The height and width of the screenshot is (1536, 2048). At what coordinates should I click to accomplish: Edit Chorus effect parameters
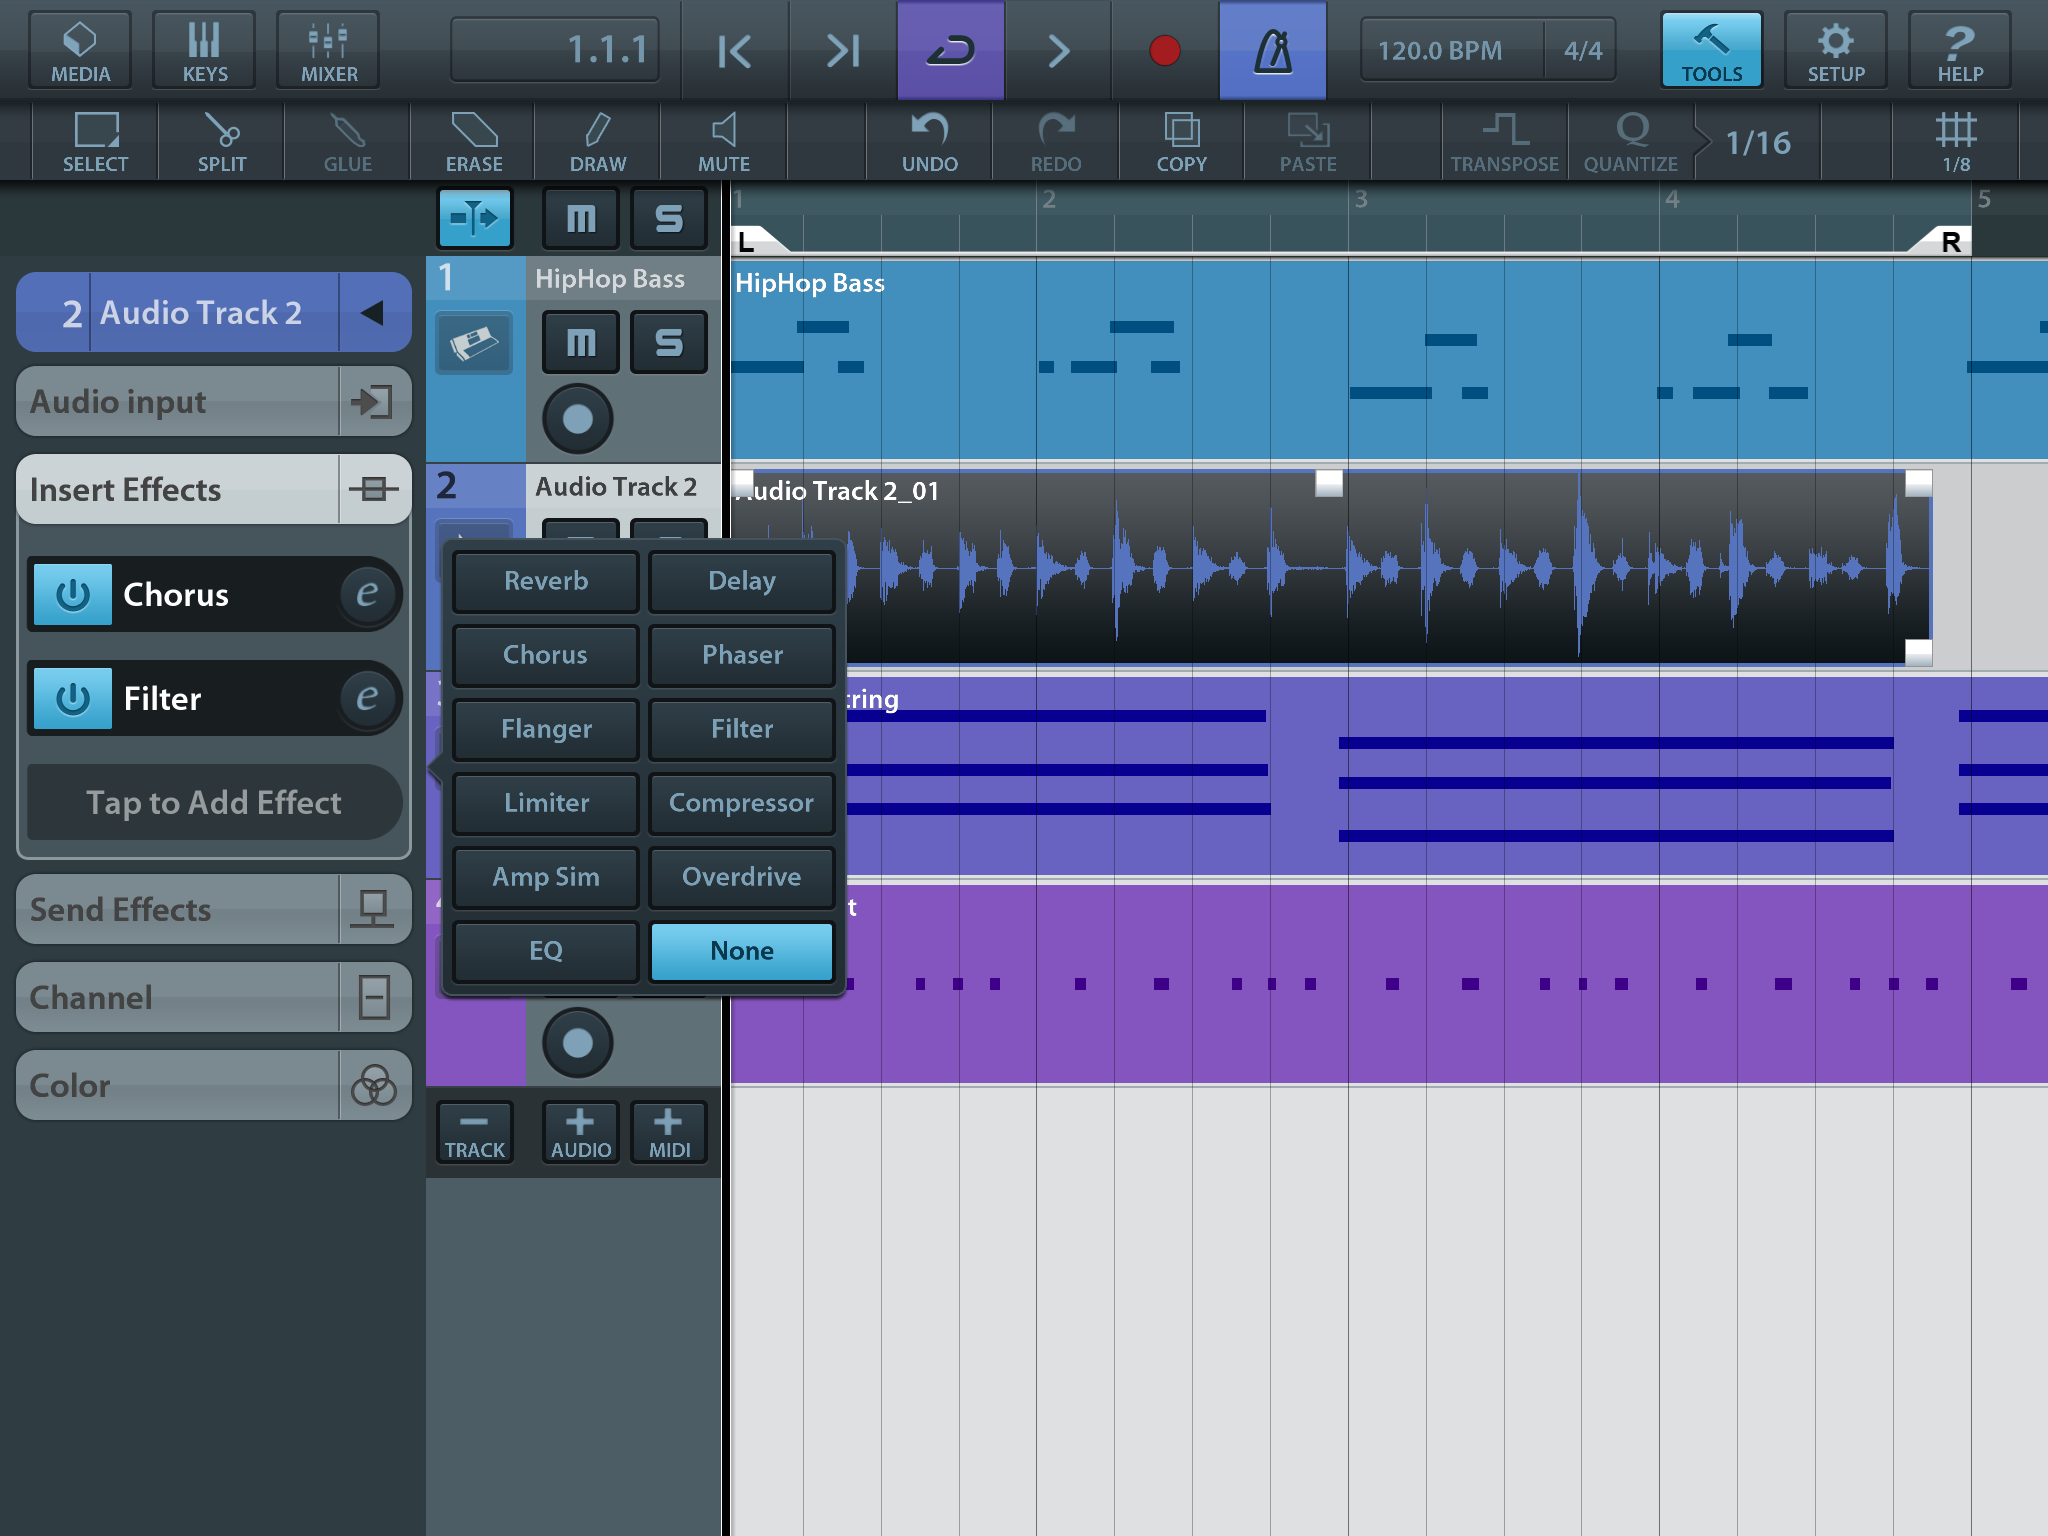367,594
